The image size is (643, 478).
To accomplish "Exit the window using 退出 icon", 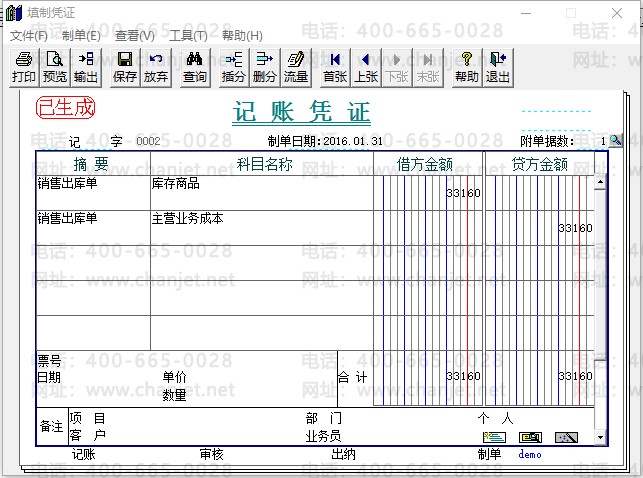I will point(497,67).
